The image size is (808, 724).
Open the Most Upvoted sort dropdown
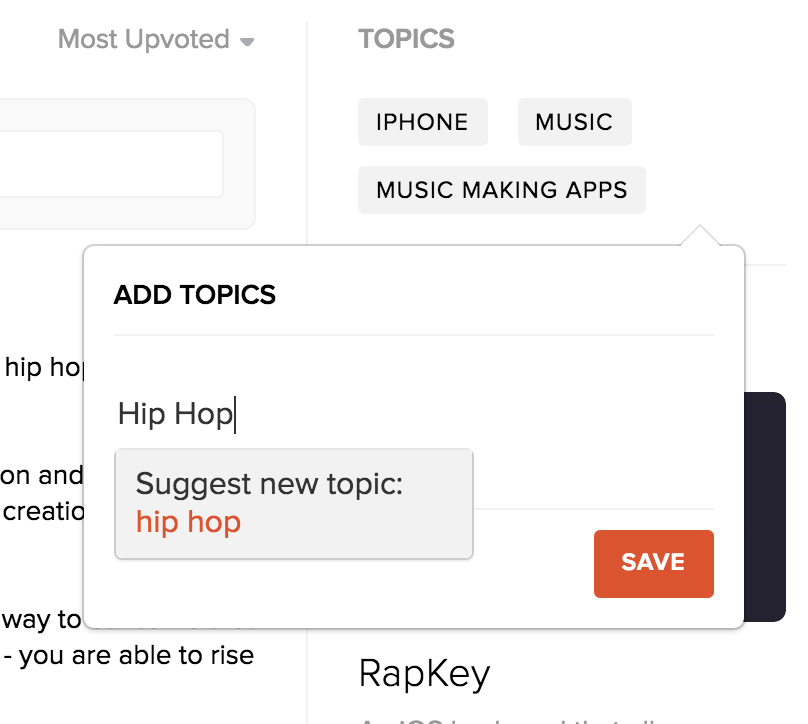(156, 40)
